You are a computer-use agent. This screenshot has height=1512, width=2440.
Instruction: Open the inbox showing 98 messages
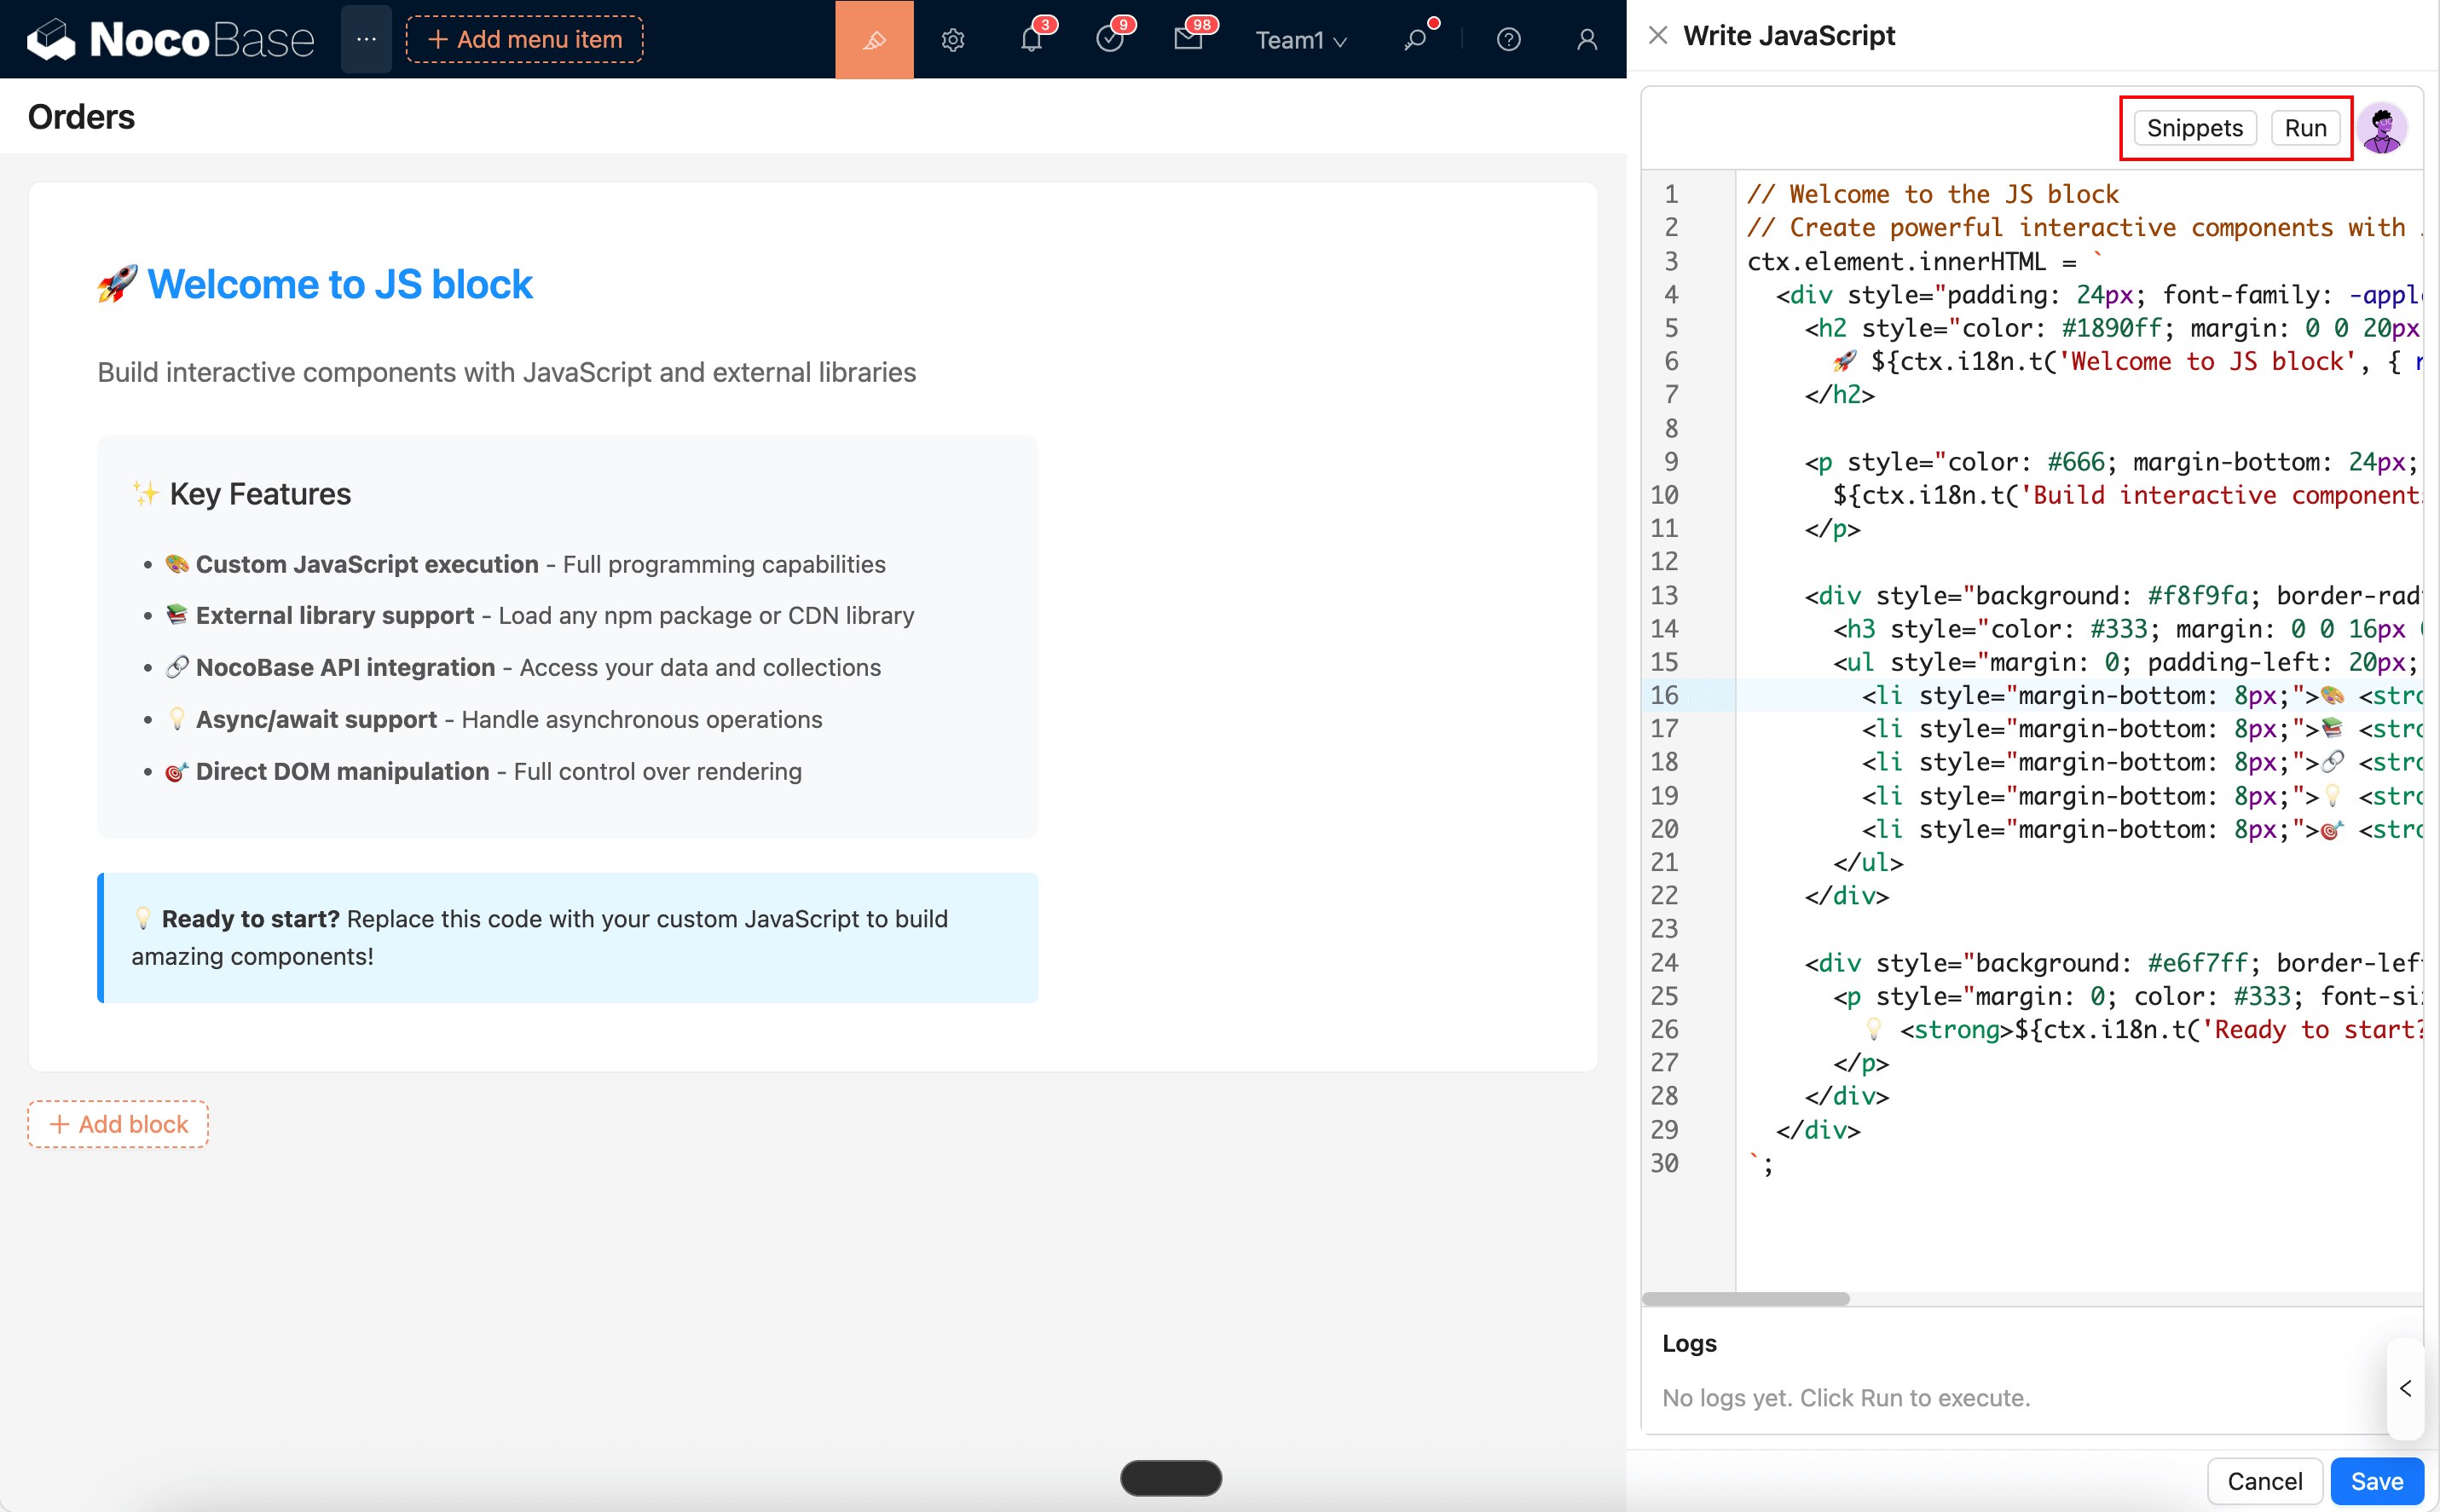(1189, 39)
